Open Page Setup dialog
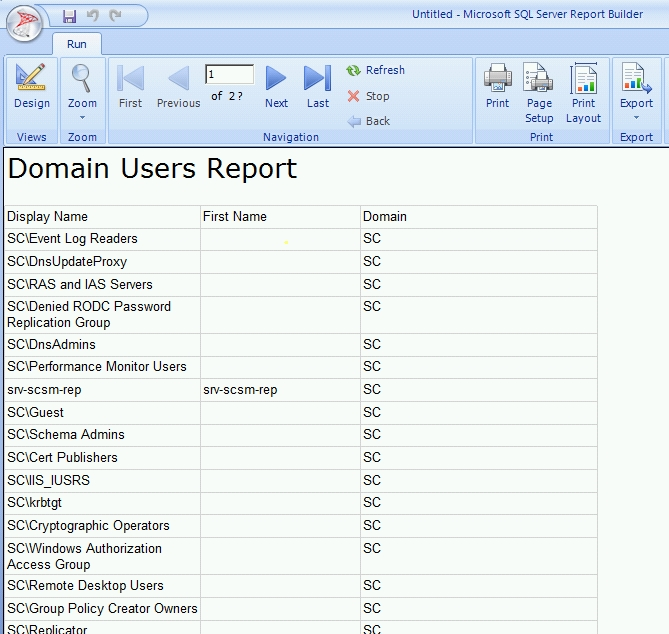Viewport: 669px width, 634px height. pos(539,92)
